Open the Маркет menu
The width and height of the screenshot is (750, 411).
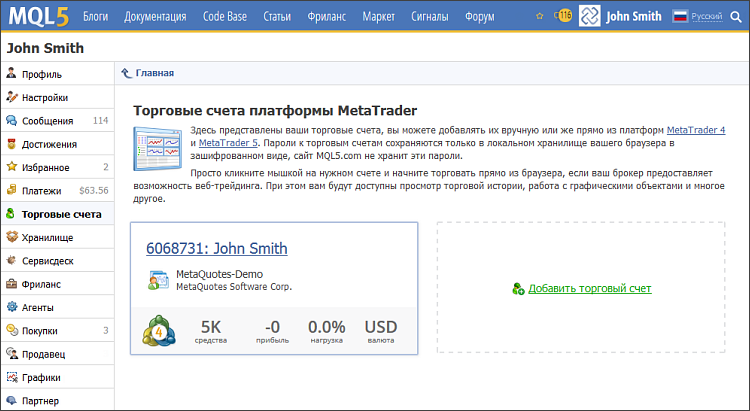tap(378, 17)
